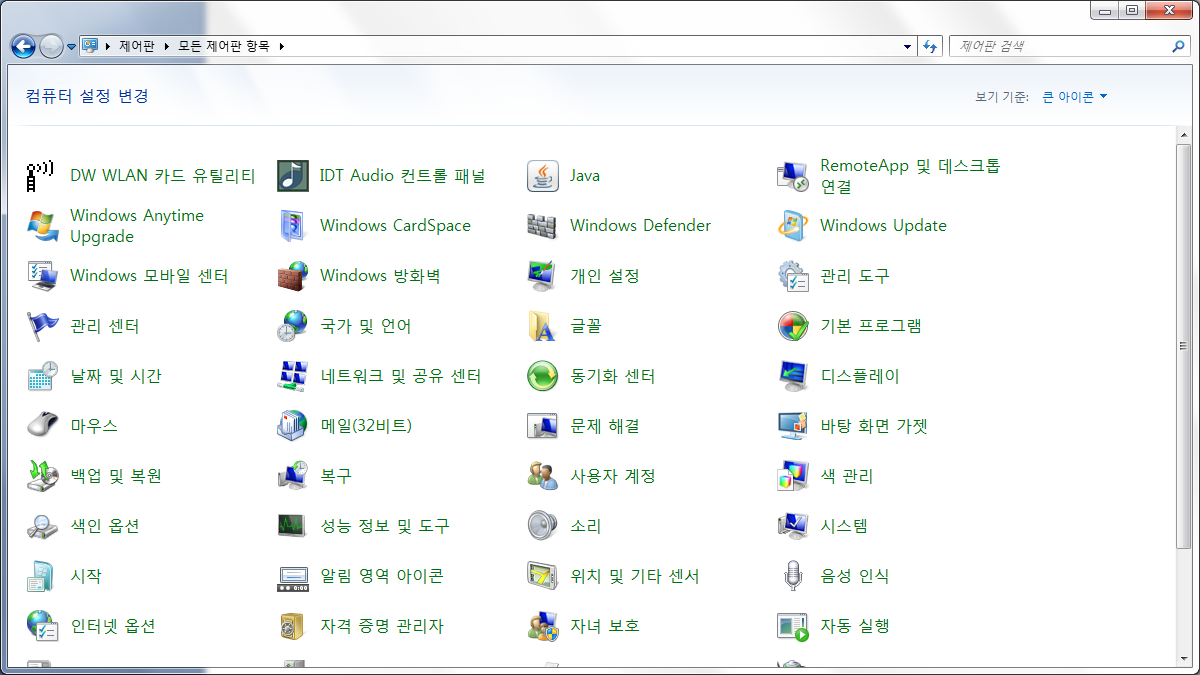Click the 위치 및 기타 센서 icon
Image resolution: width=1200 pixels, height=675 pixels.
click(543, 576)
